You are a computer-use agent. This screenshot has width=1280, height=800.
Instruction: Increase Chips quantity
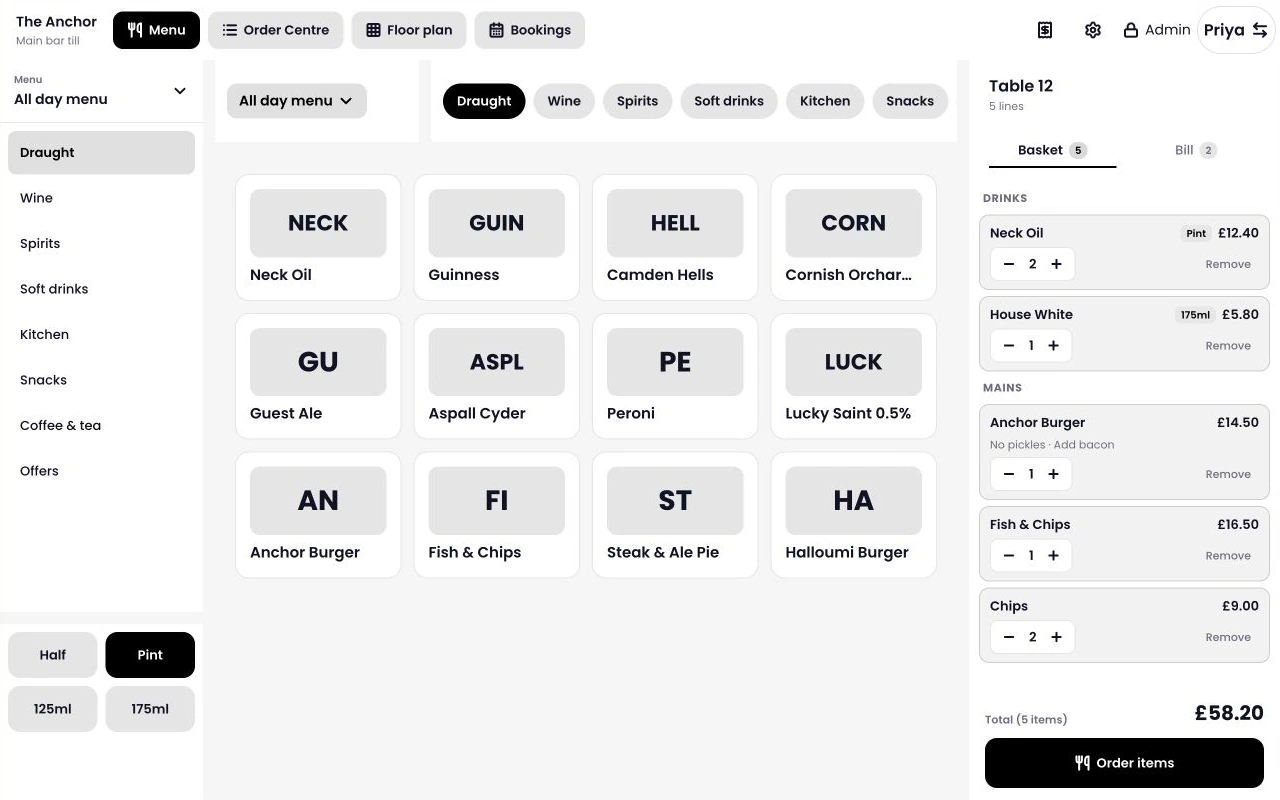point(1056,637)
